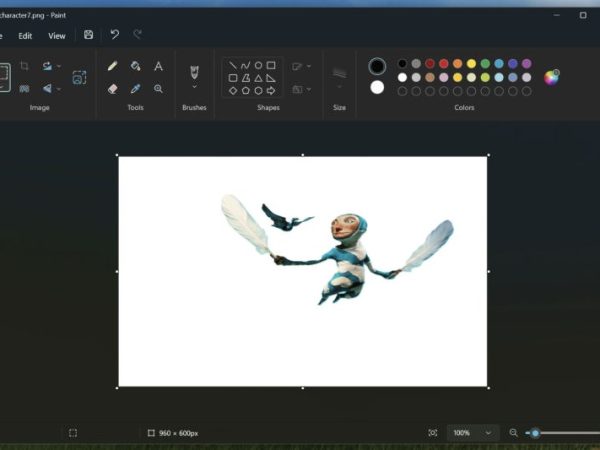
Task: Select the Pencil tool
Action: coord(112,66)
